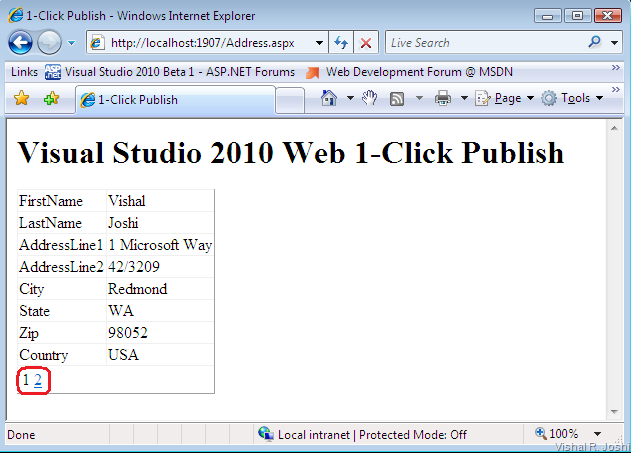Expand the Home button dropdown arrow

(x=350, y=98)
